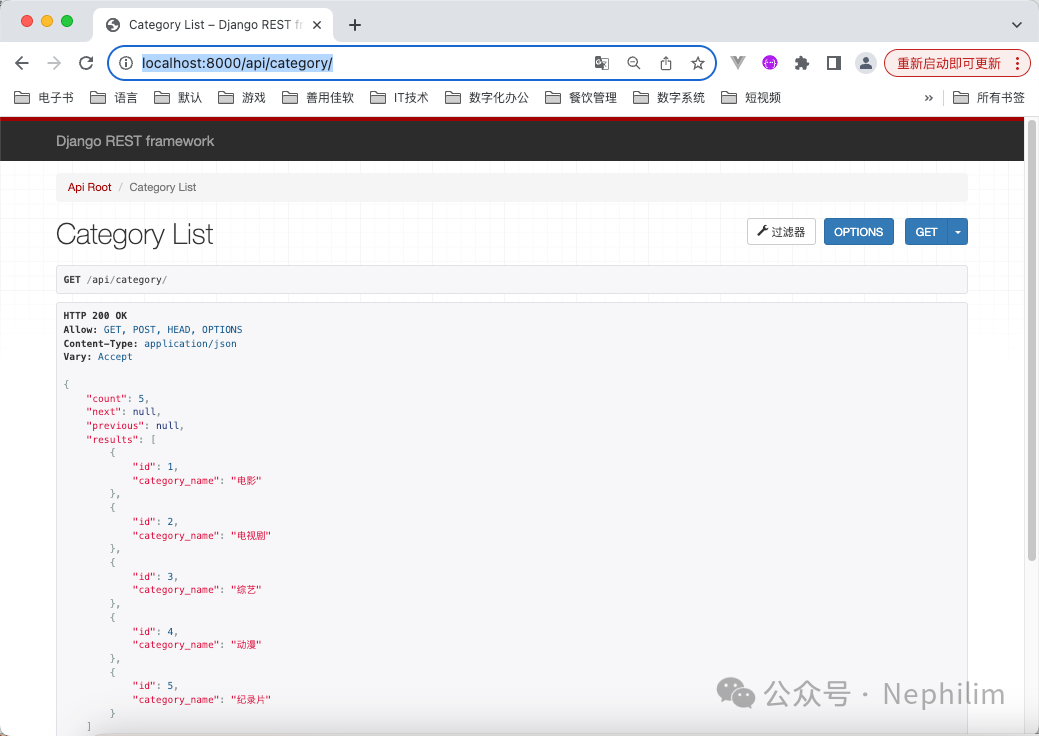Open the three-dot Chrome menu
1039x736 pixels.
click(1018, 64)
